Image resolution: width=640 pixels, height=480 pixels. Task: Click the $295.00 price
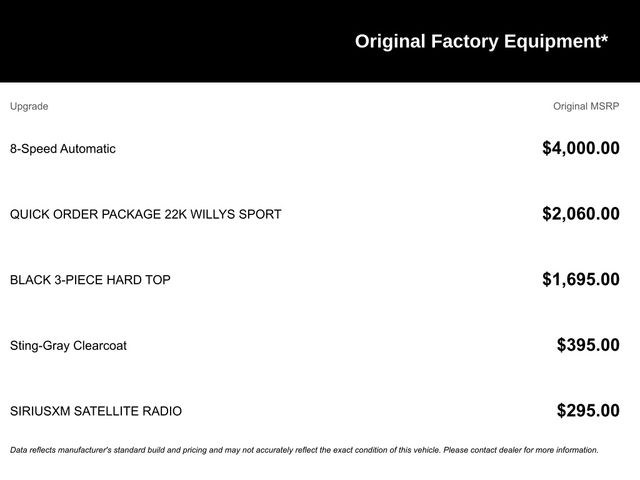[588, 411]
